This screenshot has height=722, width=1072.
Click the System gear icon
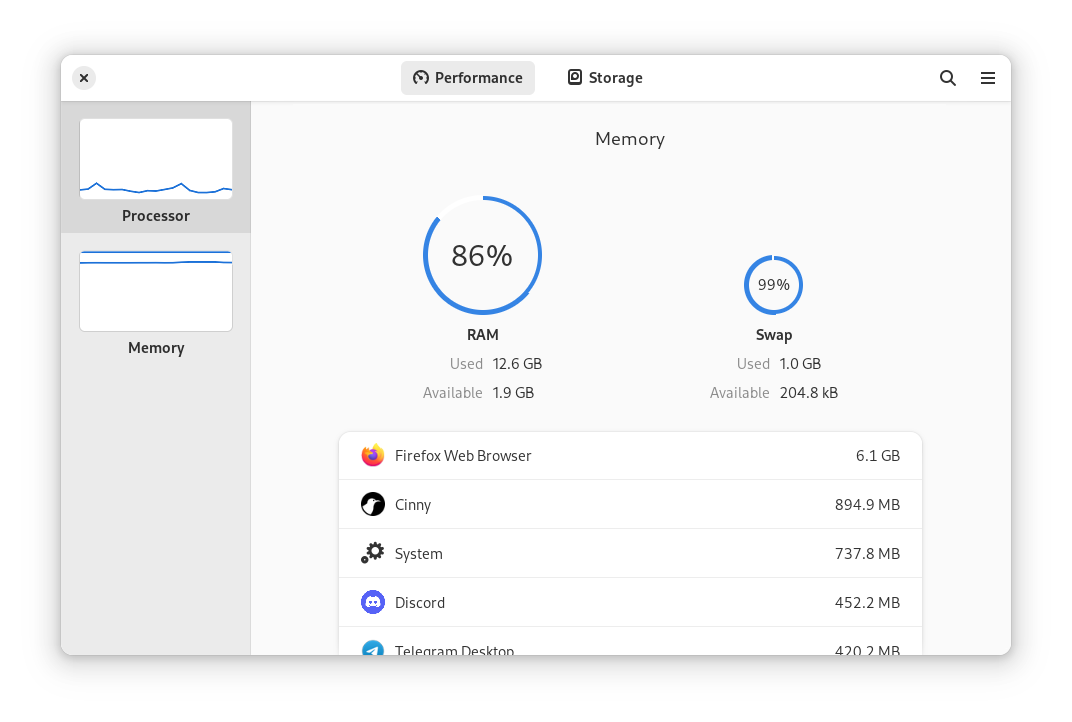[373, 553]
